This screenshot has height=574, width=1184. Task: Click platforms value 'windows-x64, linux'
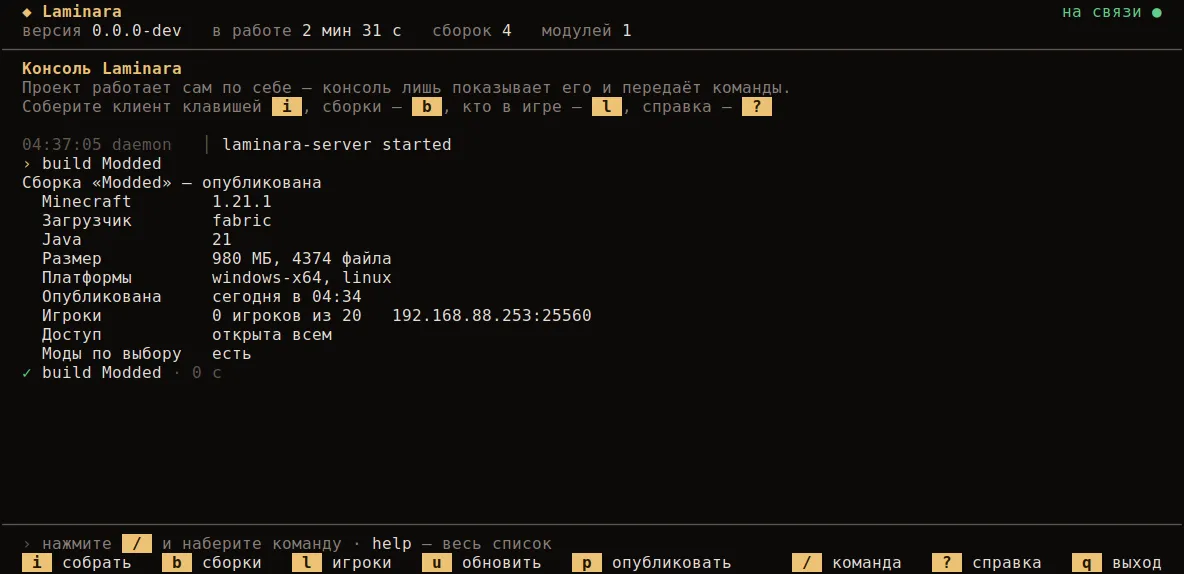[301, 277]
